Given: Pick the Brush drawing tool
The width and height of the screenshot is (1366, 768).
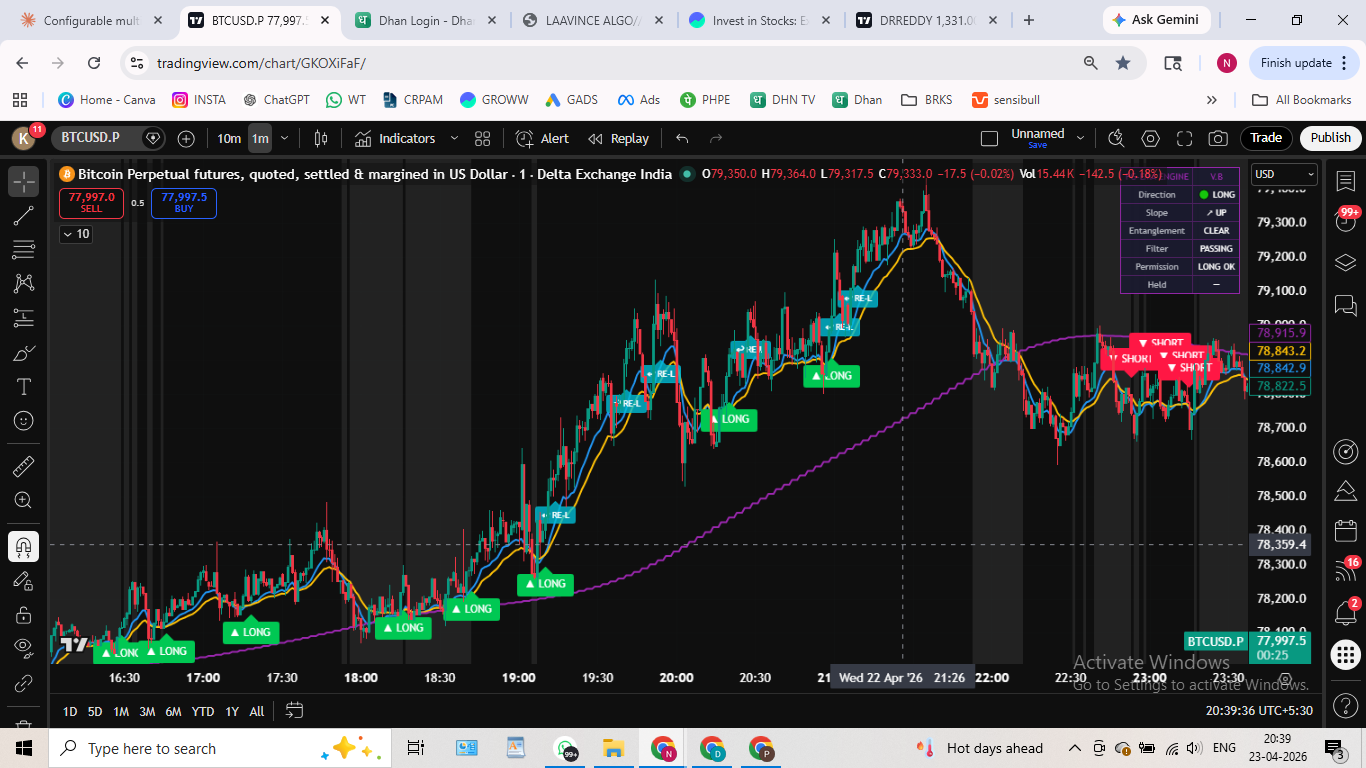Looking at the screenshot, I should point(24,353).
